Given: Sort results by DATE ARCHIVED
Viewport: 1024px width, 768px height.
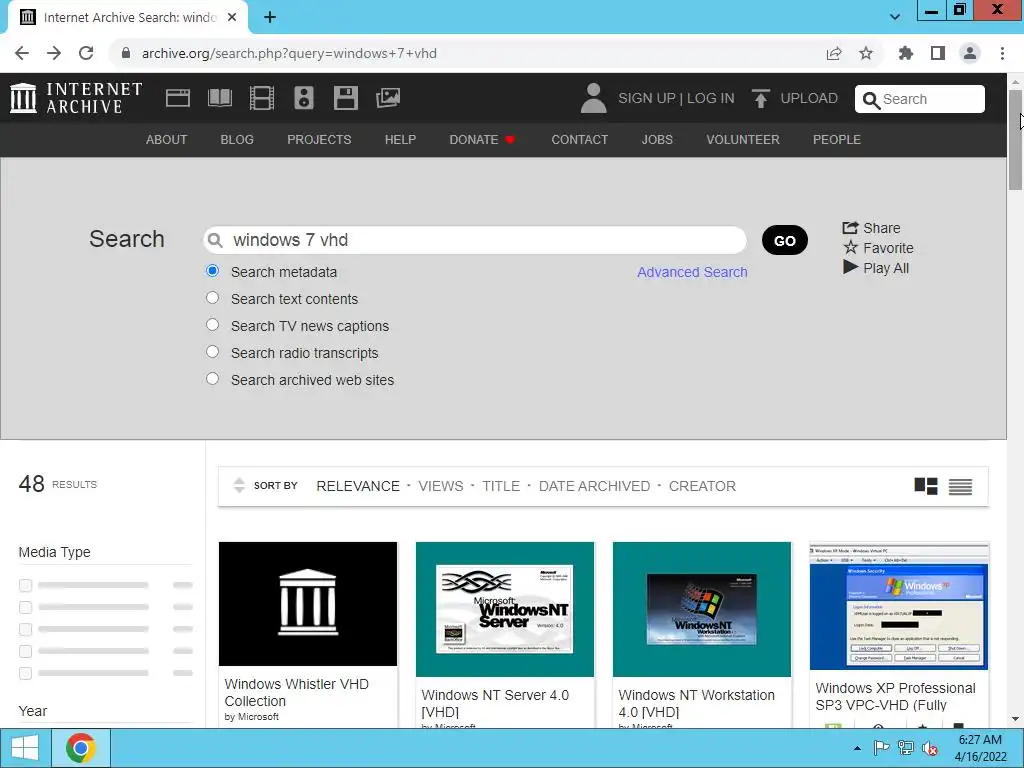Looking at the screenshot, I should click(x=594, y=486).
